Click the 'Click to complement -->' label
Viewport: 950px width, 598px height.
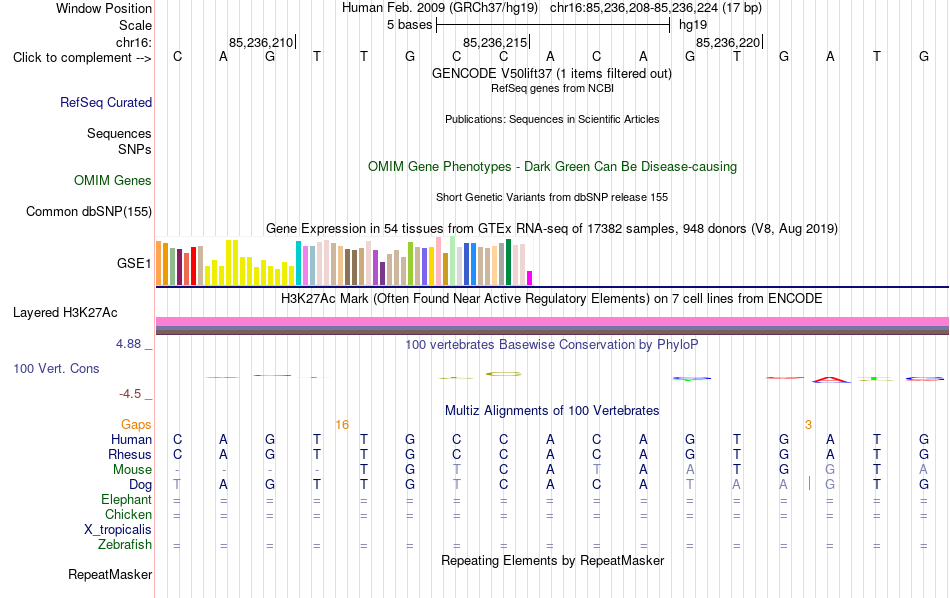click(x=82, y=58)
